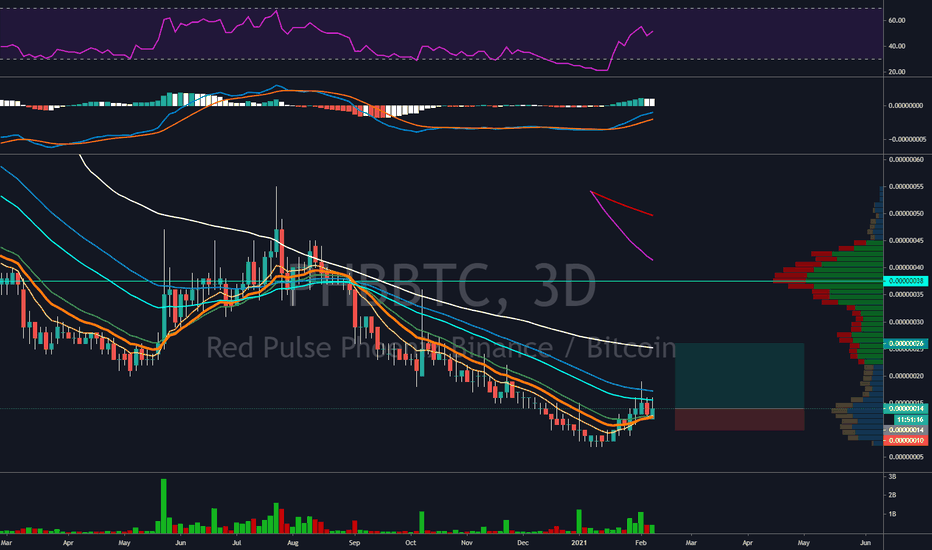
Task: Click the Dec label on the time axis
Action: click(522, 543)
